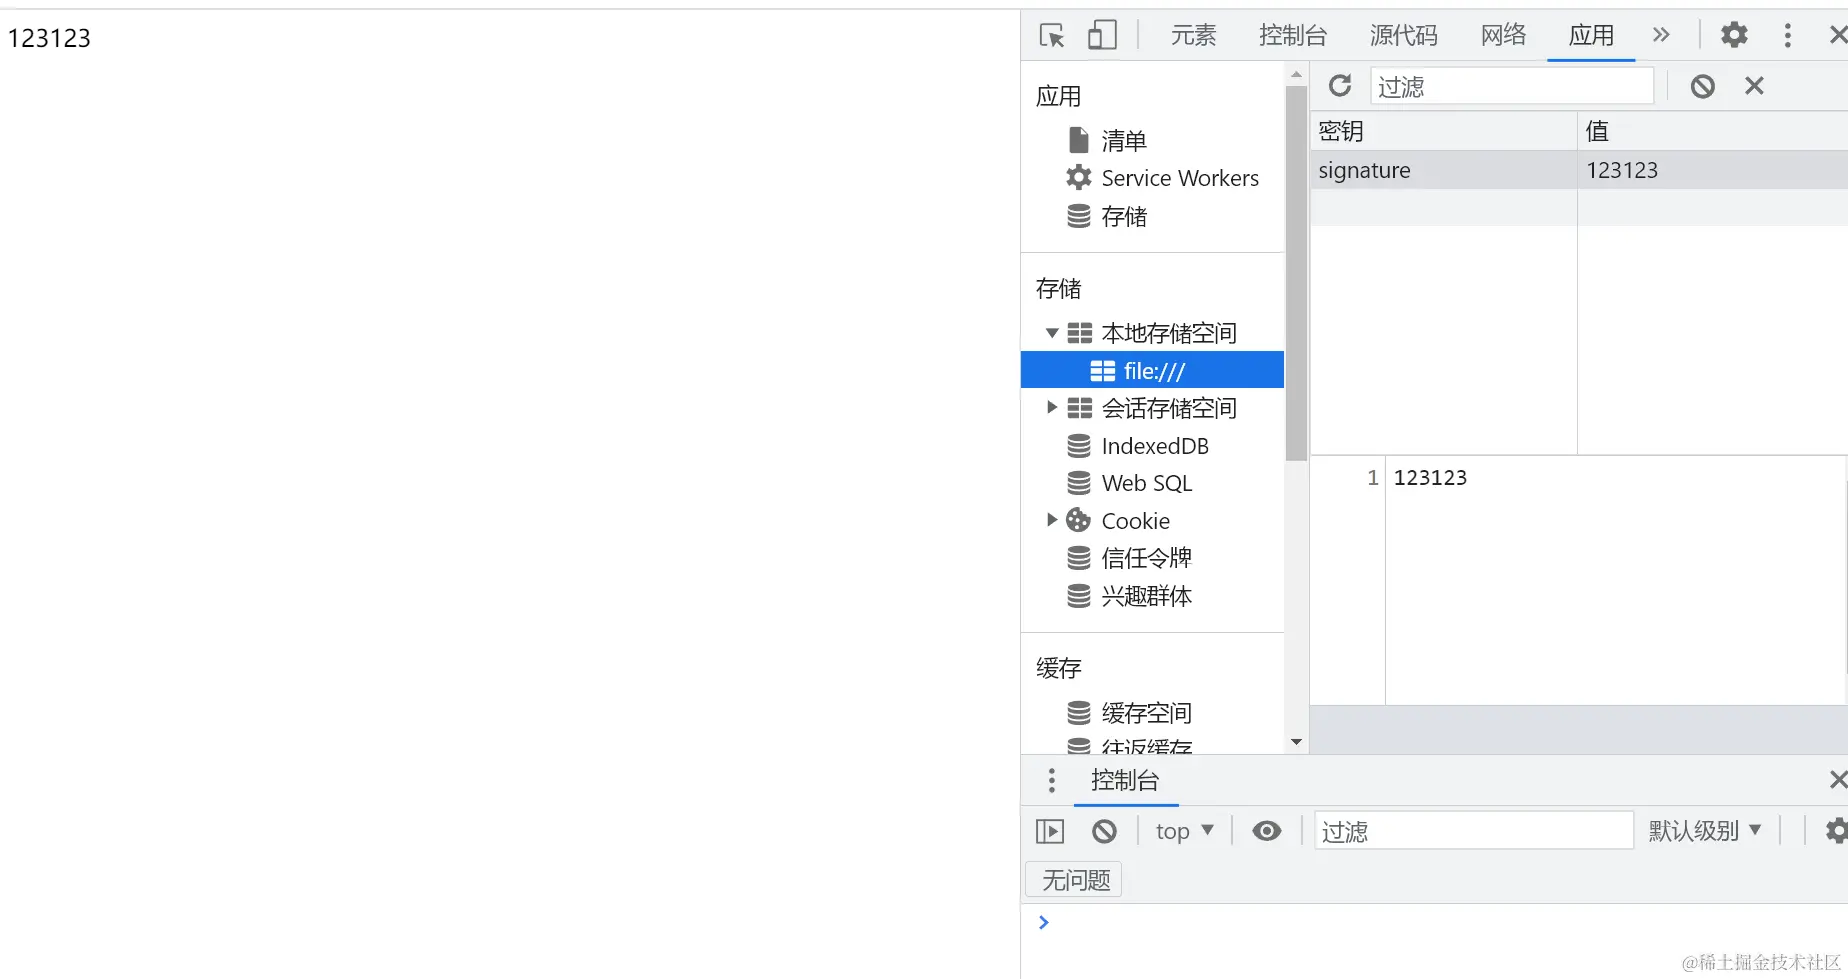
Task: Focus the console 过滤 input field
Action: (x=1474, y=831)
